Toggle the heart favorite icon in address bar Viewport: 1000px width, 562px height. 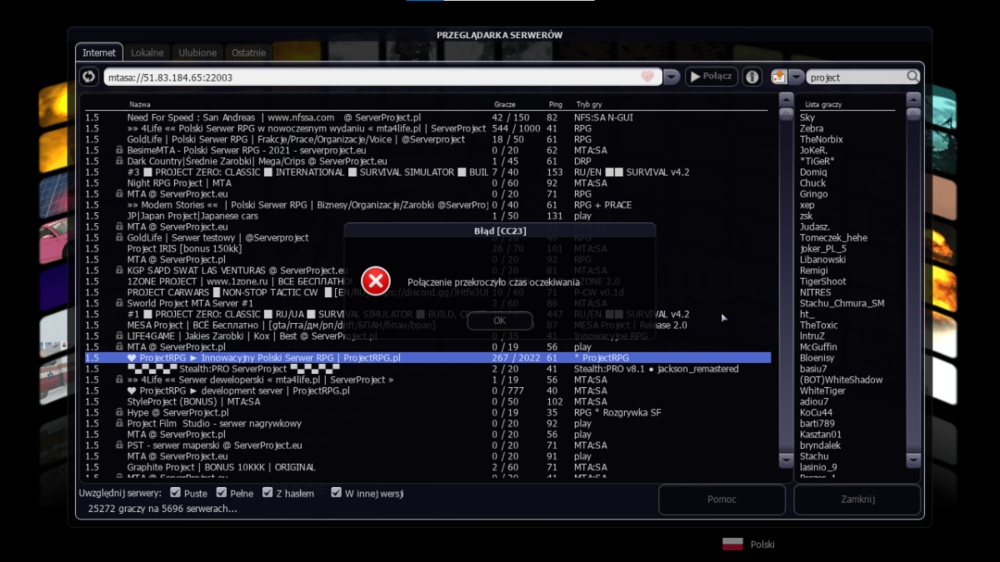(647, 77)
